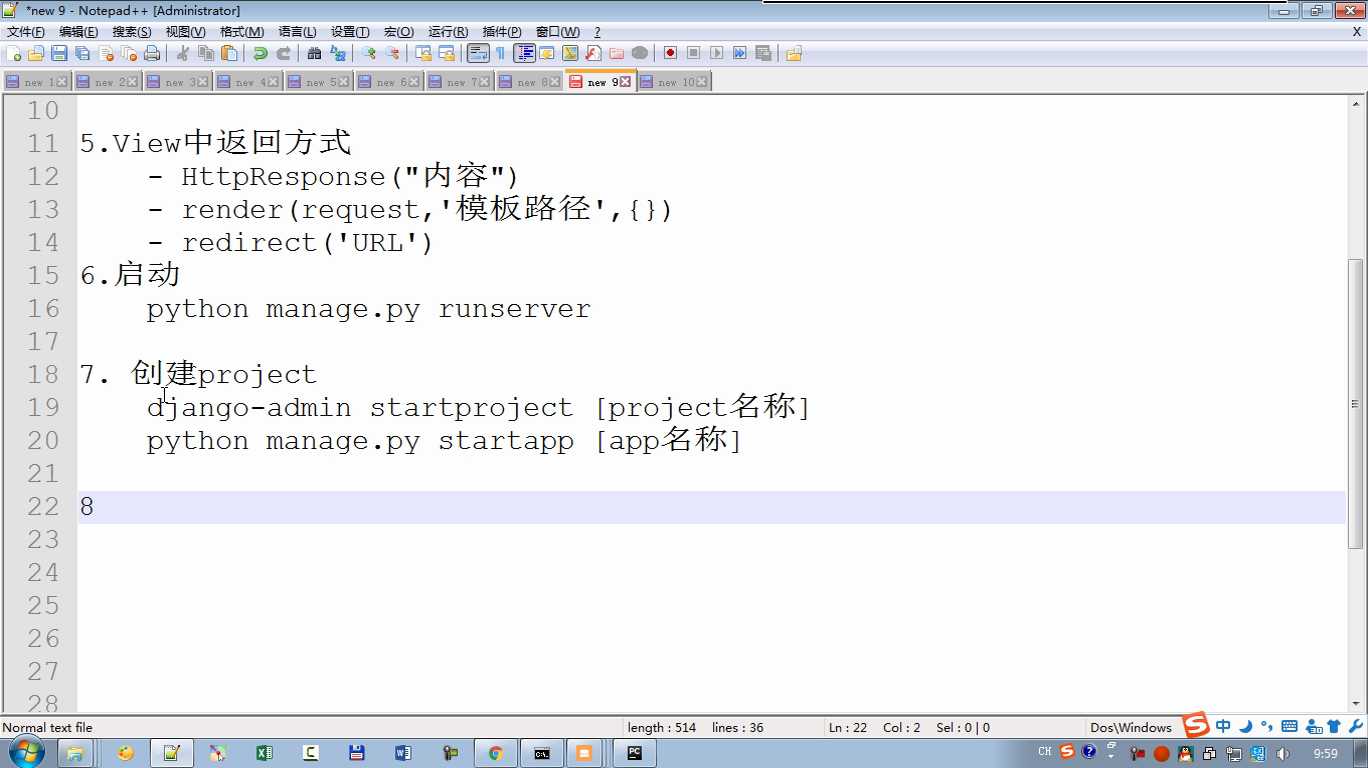The width and height of the screenshot is (1368, 768).
Task: Open Word from the taskbar
Action: point(403,753)
